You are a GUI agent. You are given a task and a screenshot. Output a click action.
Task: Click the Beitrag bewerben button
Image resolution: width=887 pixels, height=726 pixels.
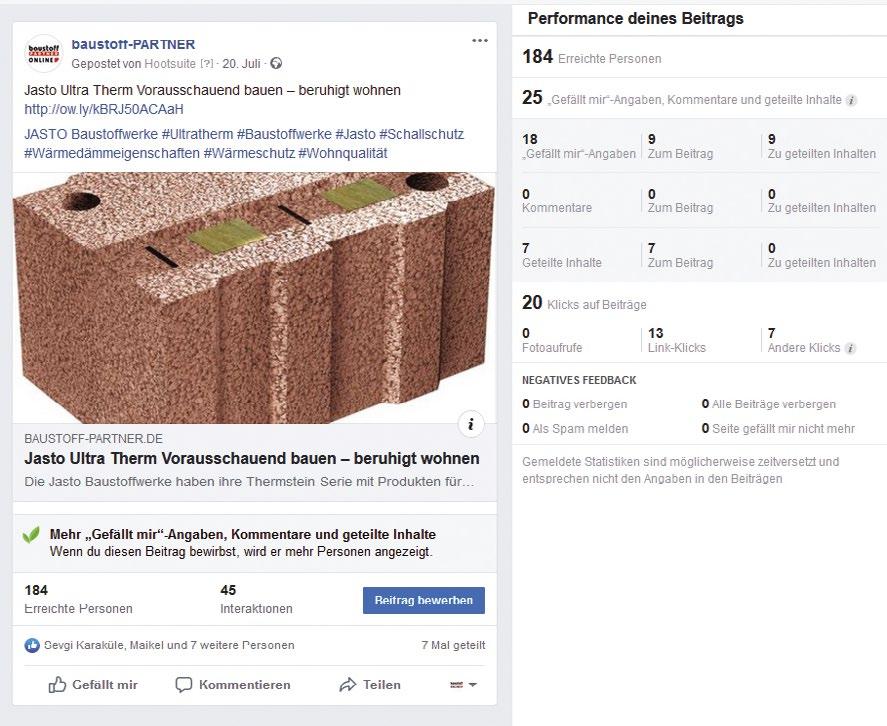click(424, 600)
